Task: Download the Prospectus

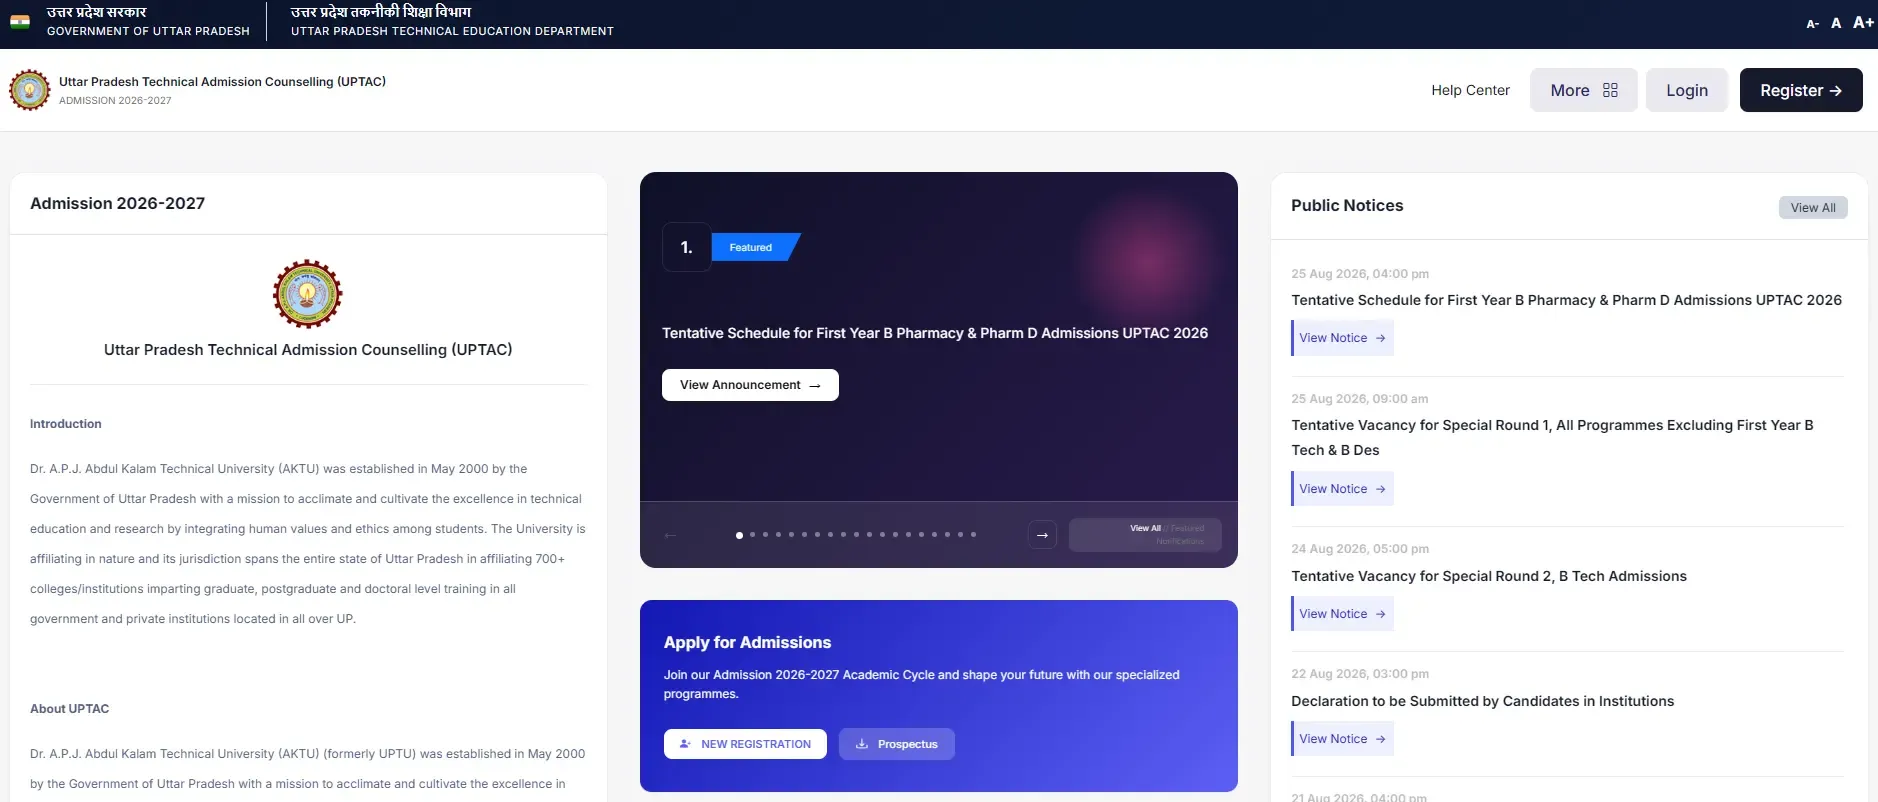Action: tap(897, 744)
